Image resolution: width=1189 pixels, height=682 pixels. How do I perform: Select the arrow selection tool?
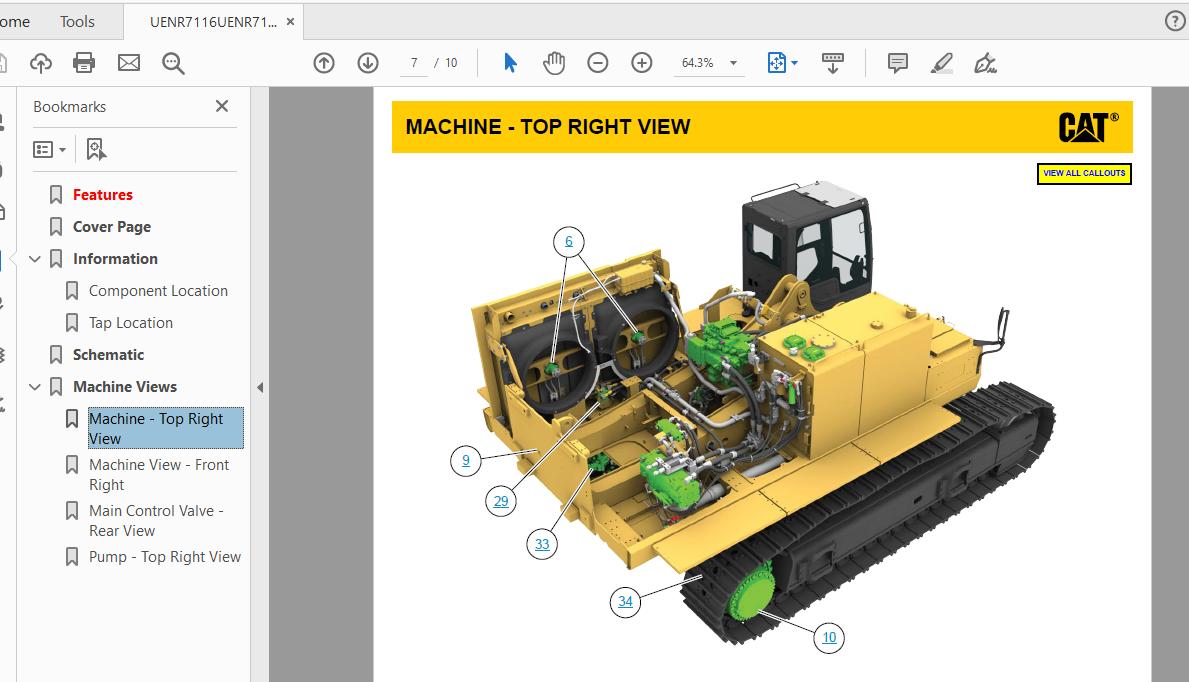pyautogui.click(x=510, y=63)
